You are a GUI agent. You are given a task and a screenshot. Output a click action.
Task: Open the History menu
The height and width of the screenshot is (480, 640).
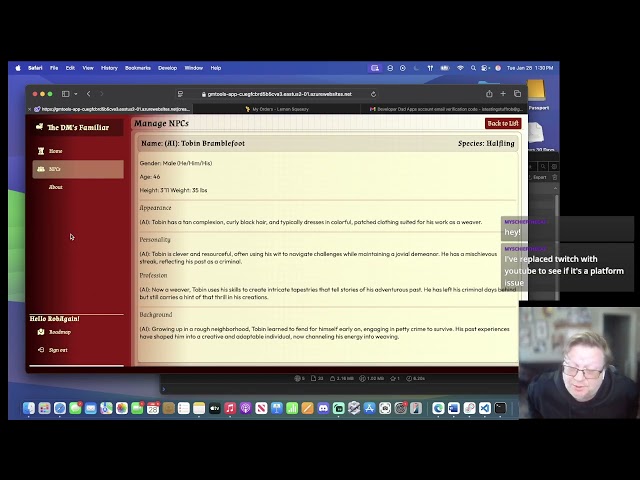point(109,68)
